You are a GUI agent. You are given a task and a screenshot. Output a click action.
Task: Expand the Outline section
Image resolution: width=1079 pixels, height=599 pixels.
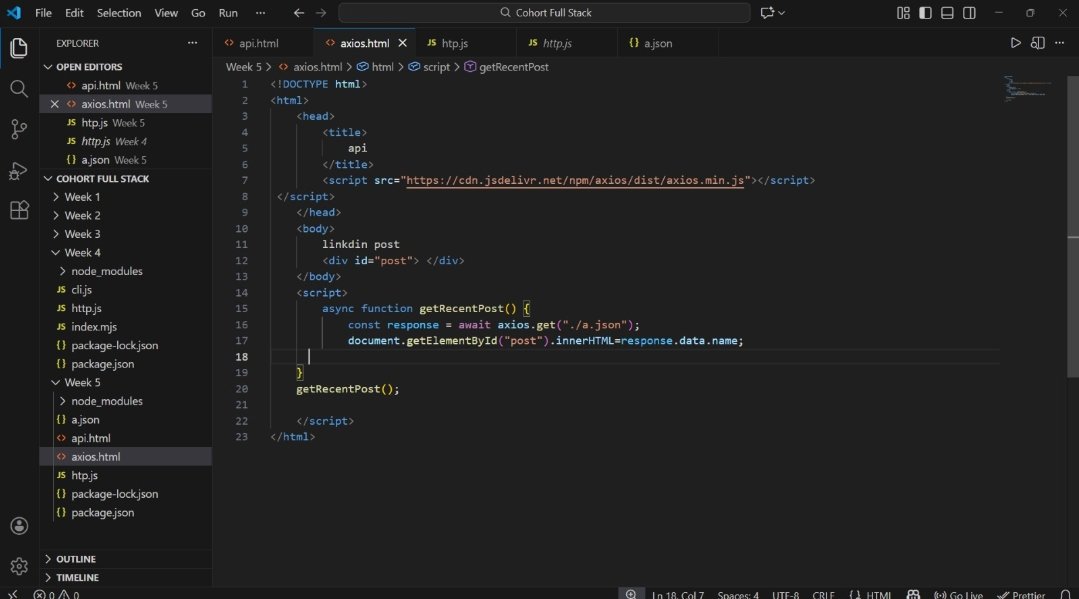point(48,559)
